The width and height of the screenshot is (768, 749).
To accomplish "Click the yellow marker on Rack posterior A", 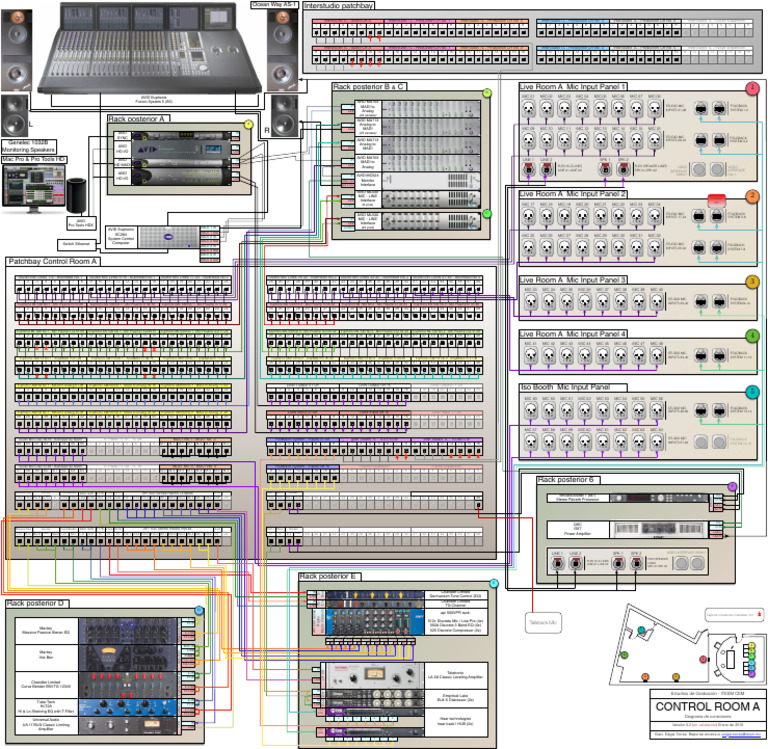I will click(x=248, y=124).
